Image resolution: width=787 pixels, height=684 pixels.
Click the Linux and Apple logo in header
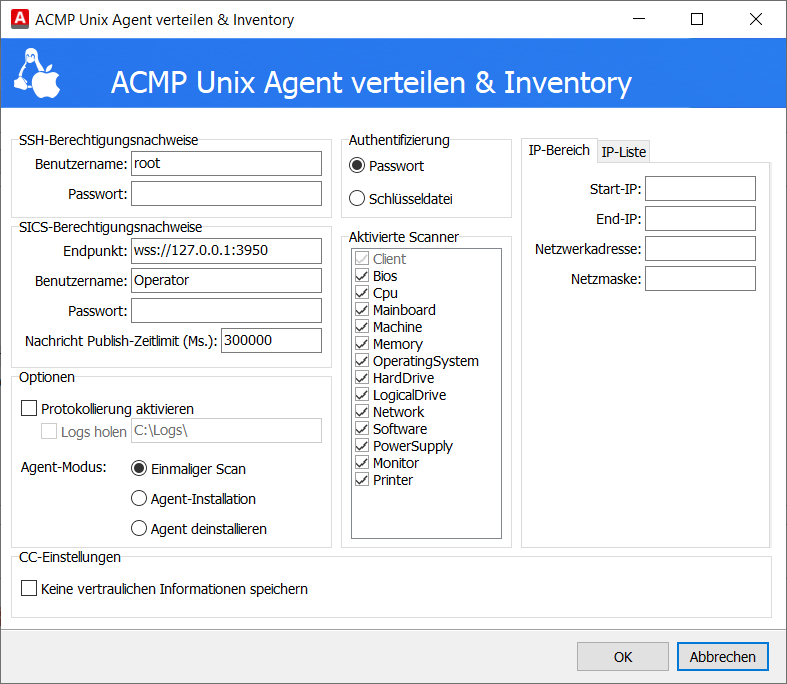37,73
